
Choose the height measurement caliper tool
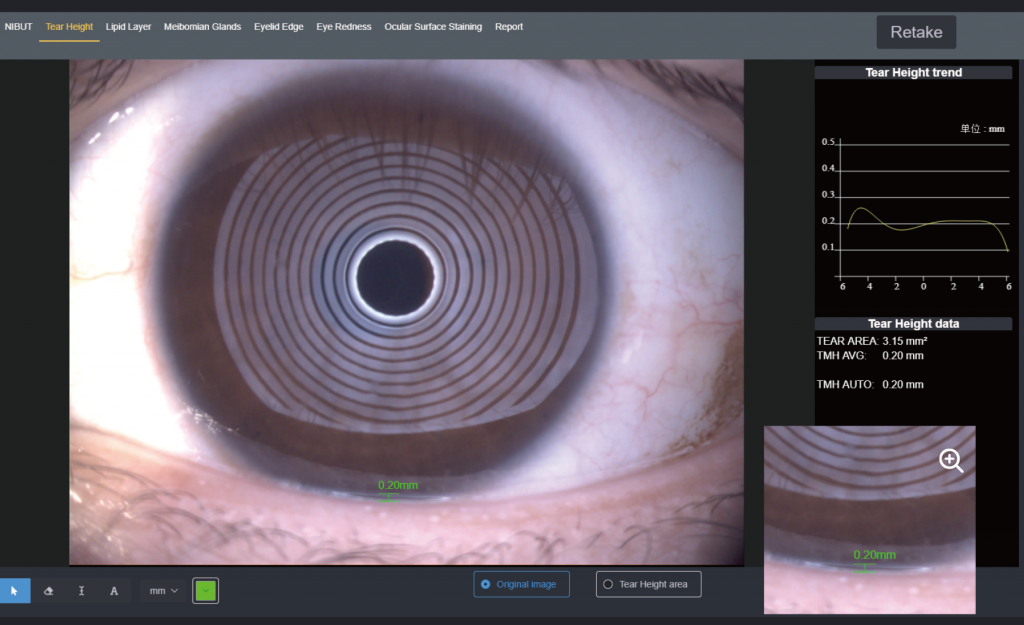[81, 590]
